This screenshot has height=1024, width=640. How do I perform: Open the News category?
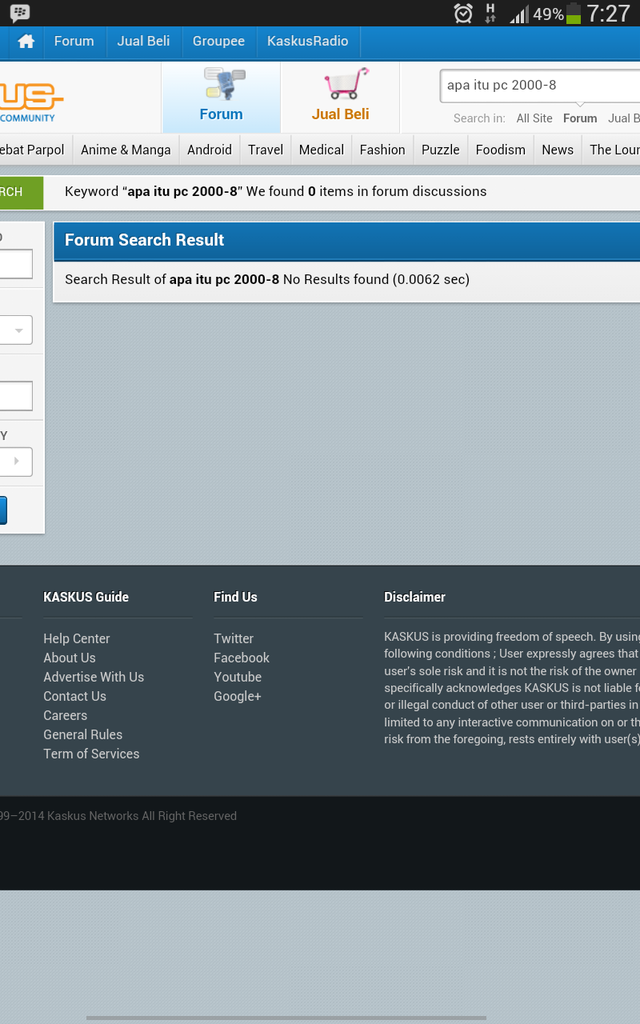tap(558, 150)
